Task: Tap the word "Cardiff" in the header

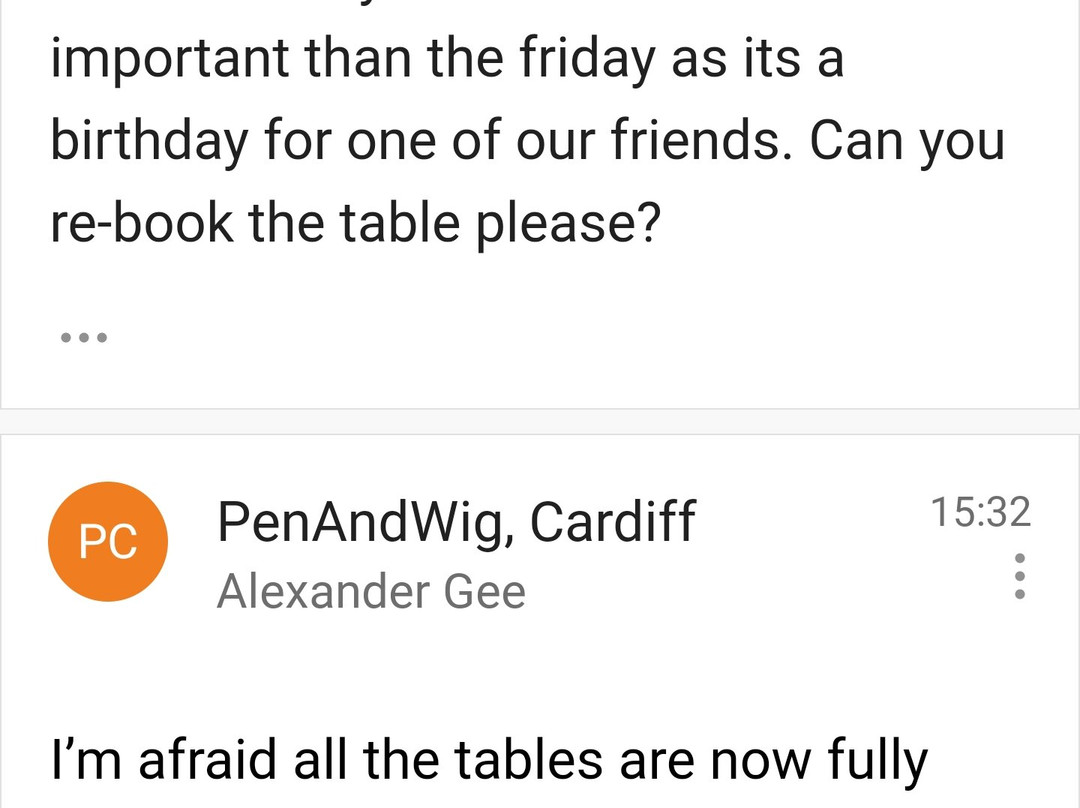Action: click(x=613, y=521)
